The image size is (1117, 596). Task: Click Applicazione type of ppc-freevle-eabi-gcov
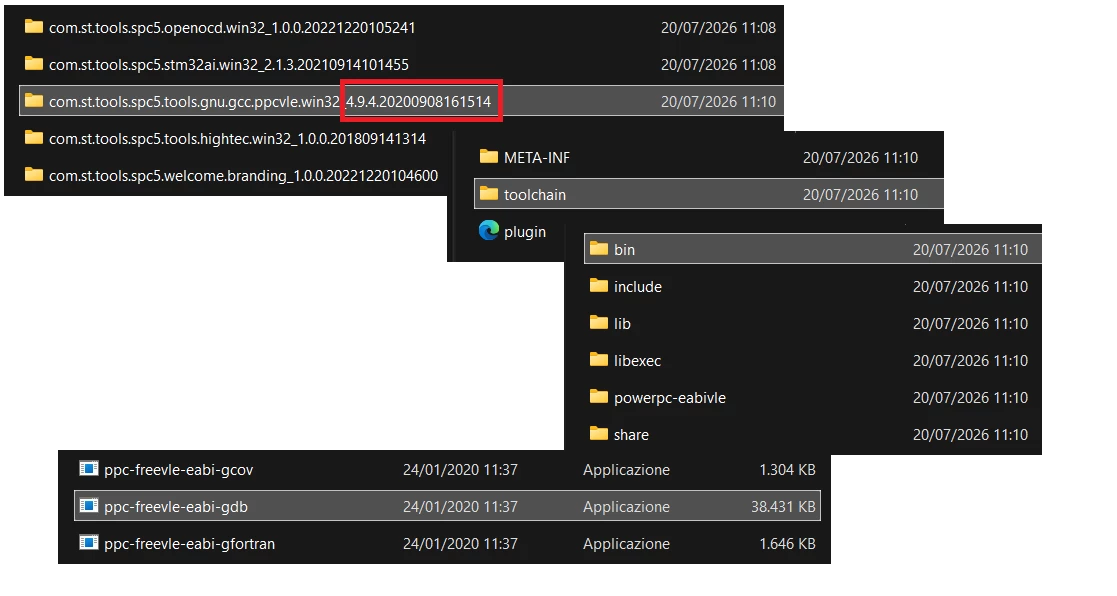[626, 470]
